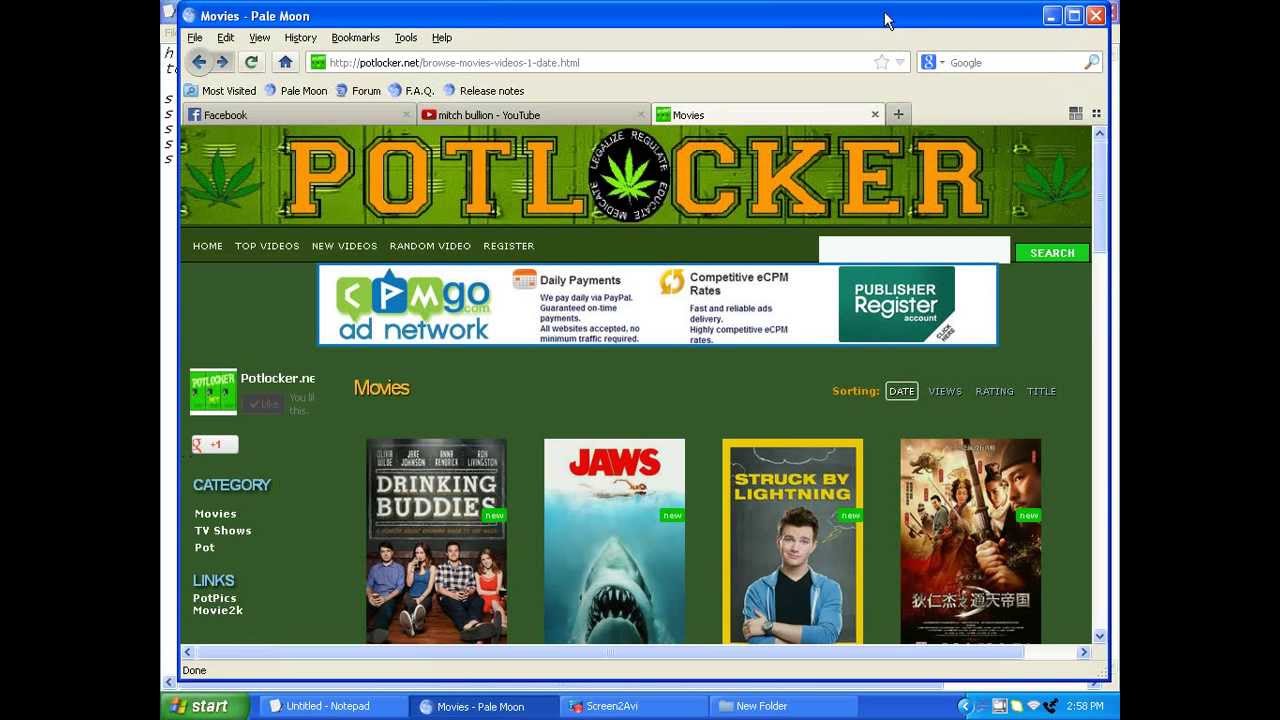Click the Potlocker Facebook page avatar
Image resolution: width=1280 pixels, height=720 pixels.
[x=213, y=392]
